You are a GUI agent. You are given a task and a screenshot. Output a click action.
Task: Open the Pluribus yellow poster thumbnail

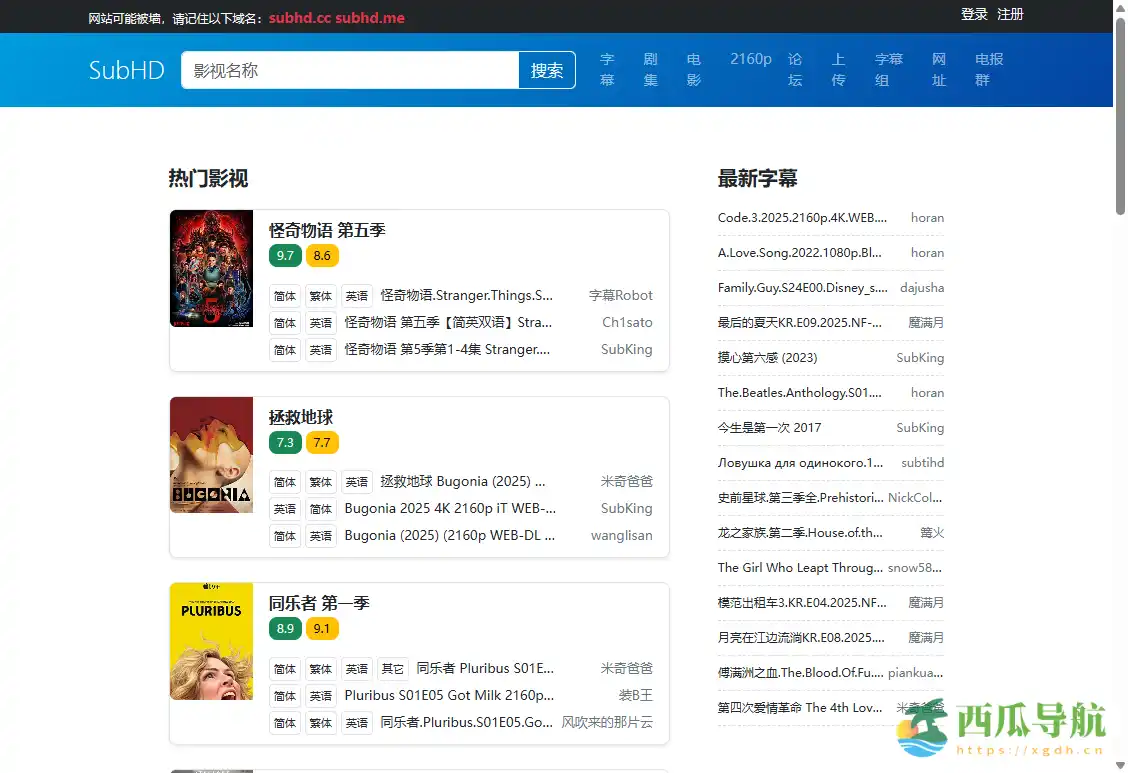[x=211, y=641]
